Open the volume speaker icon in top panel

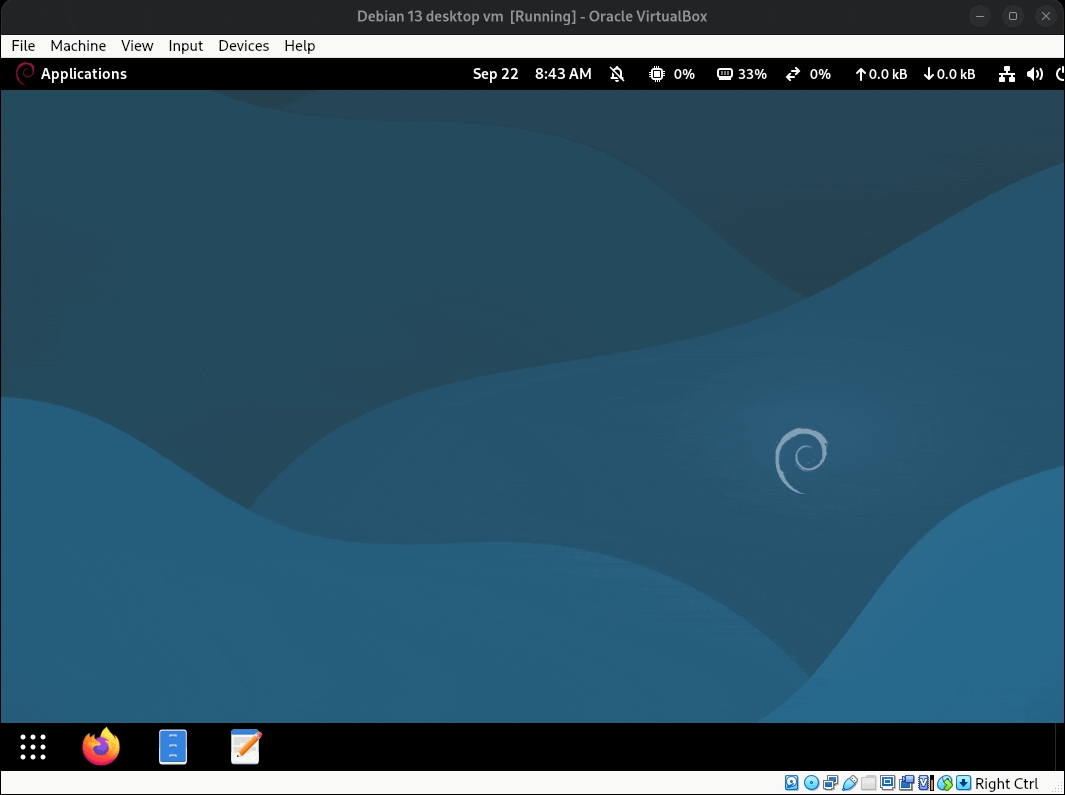tap(1035, 74)
